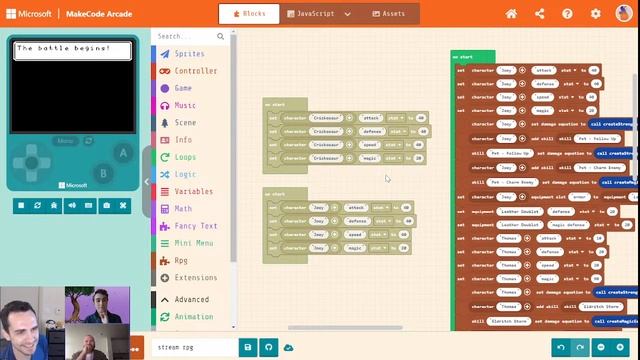The width and height of the screenshot is (640, 360).
Task: Go to the Home page icon
Action: point(511,14)
